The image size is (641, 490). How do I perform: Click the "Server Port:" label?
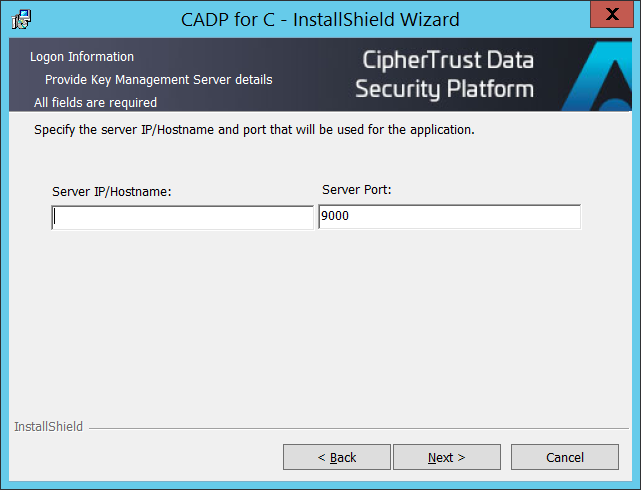pos(356,189)
